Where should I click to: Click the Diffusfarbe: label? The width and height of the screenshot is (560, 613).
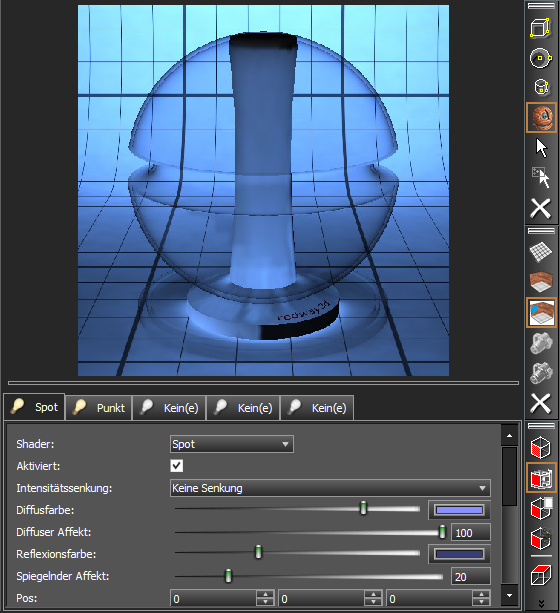[45, 510]
